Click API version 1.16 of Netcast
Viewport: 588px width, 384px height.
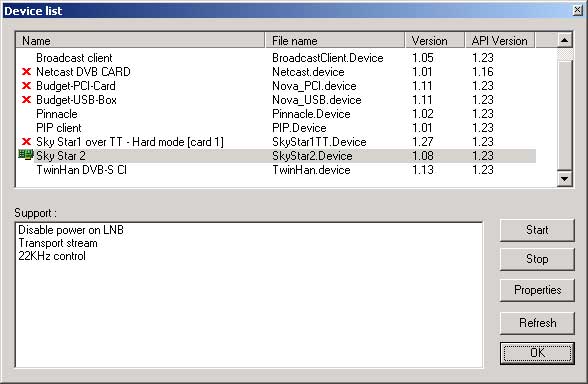(x=483, y=72)
